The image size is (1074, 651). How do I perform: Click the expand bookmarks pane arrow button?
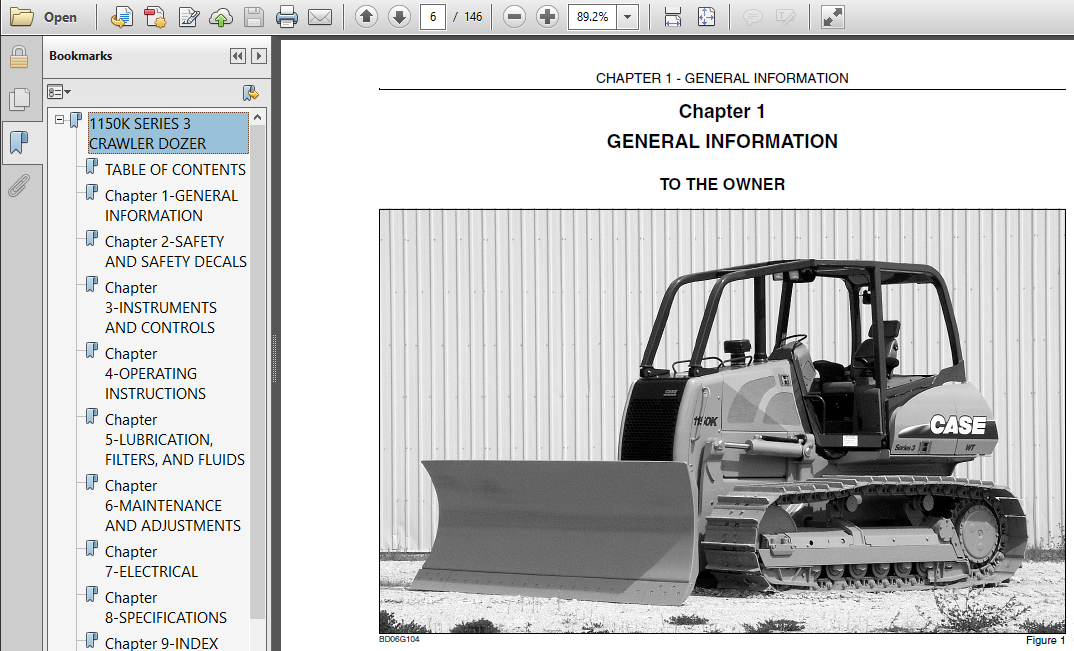(259, 56)
